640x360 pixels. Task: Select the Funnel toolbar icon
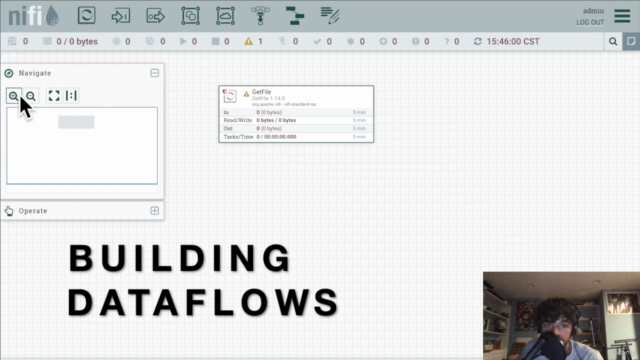pos(260,16)
